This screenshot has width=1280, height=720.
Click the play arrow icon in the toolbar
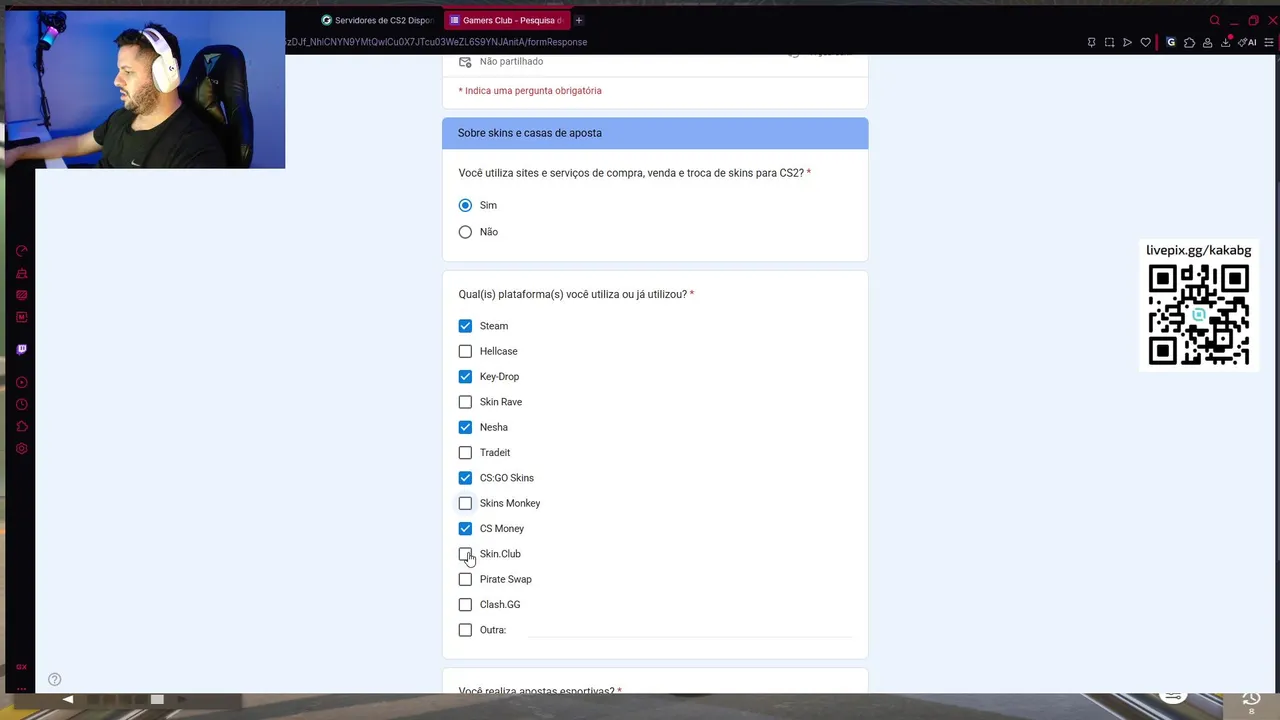(x=1127, y=42)
